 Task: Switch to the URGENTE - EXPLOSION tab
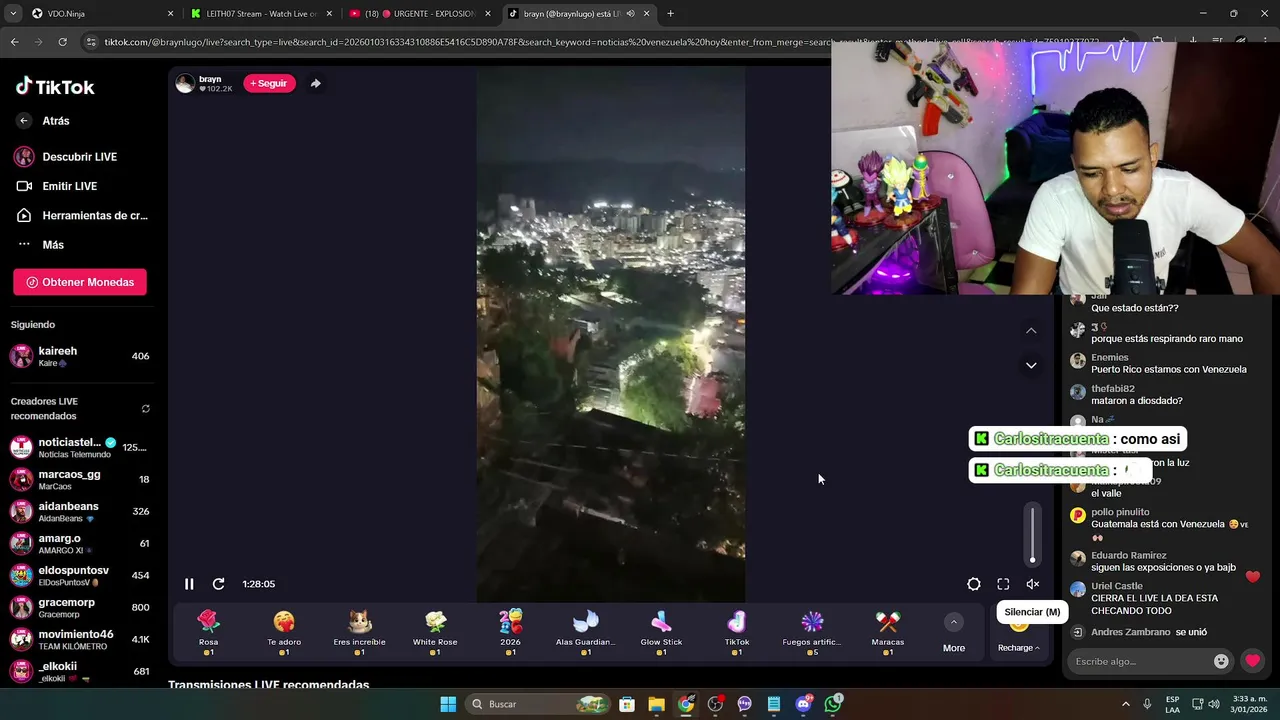pos(420,14)
